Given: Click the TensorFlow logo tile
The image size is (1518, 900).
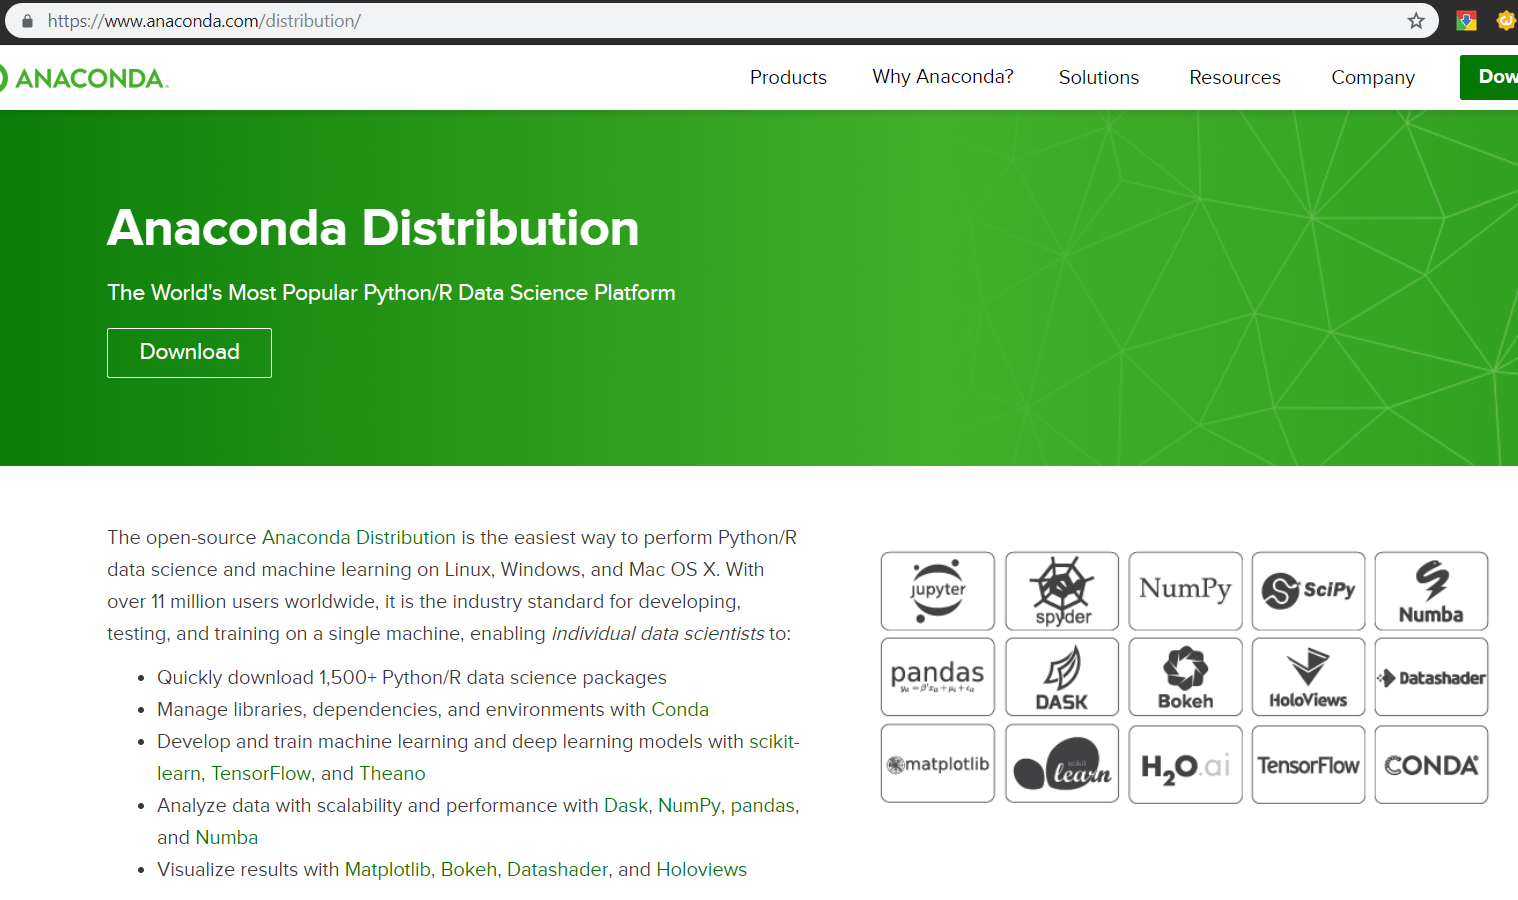Looking at the screenshot, I should tap(1308, 764).
